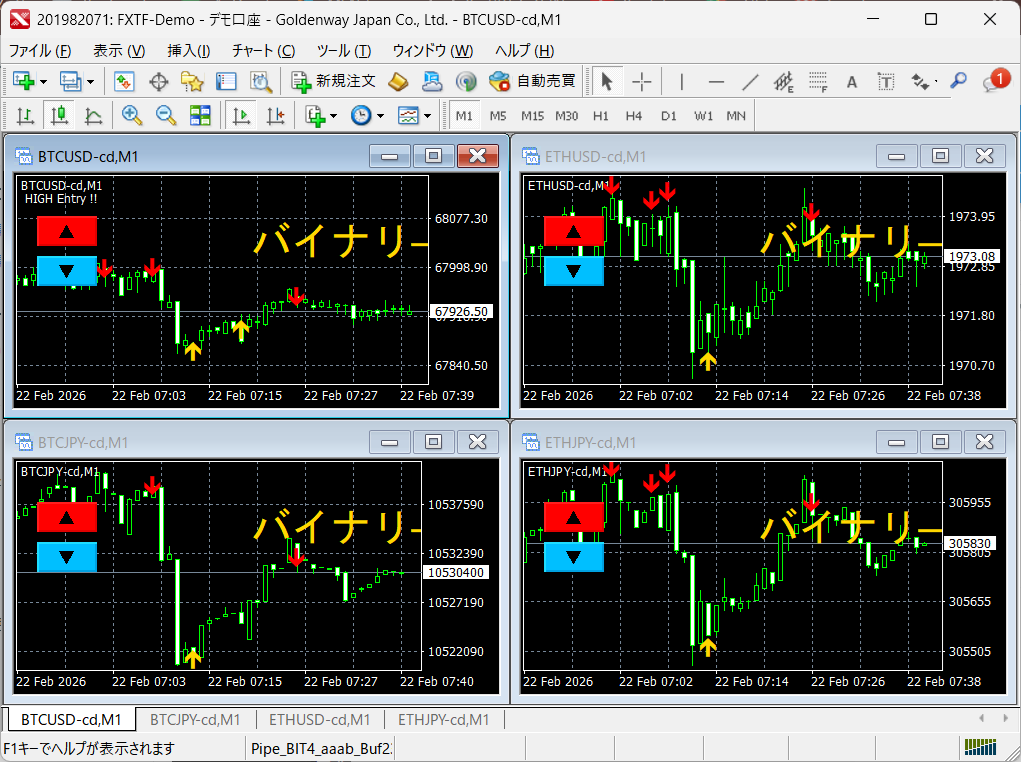
Task: Click the blue down button on ETHJPY chart
Action: [x=574, y=557]
